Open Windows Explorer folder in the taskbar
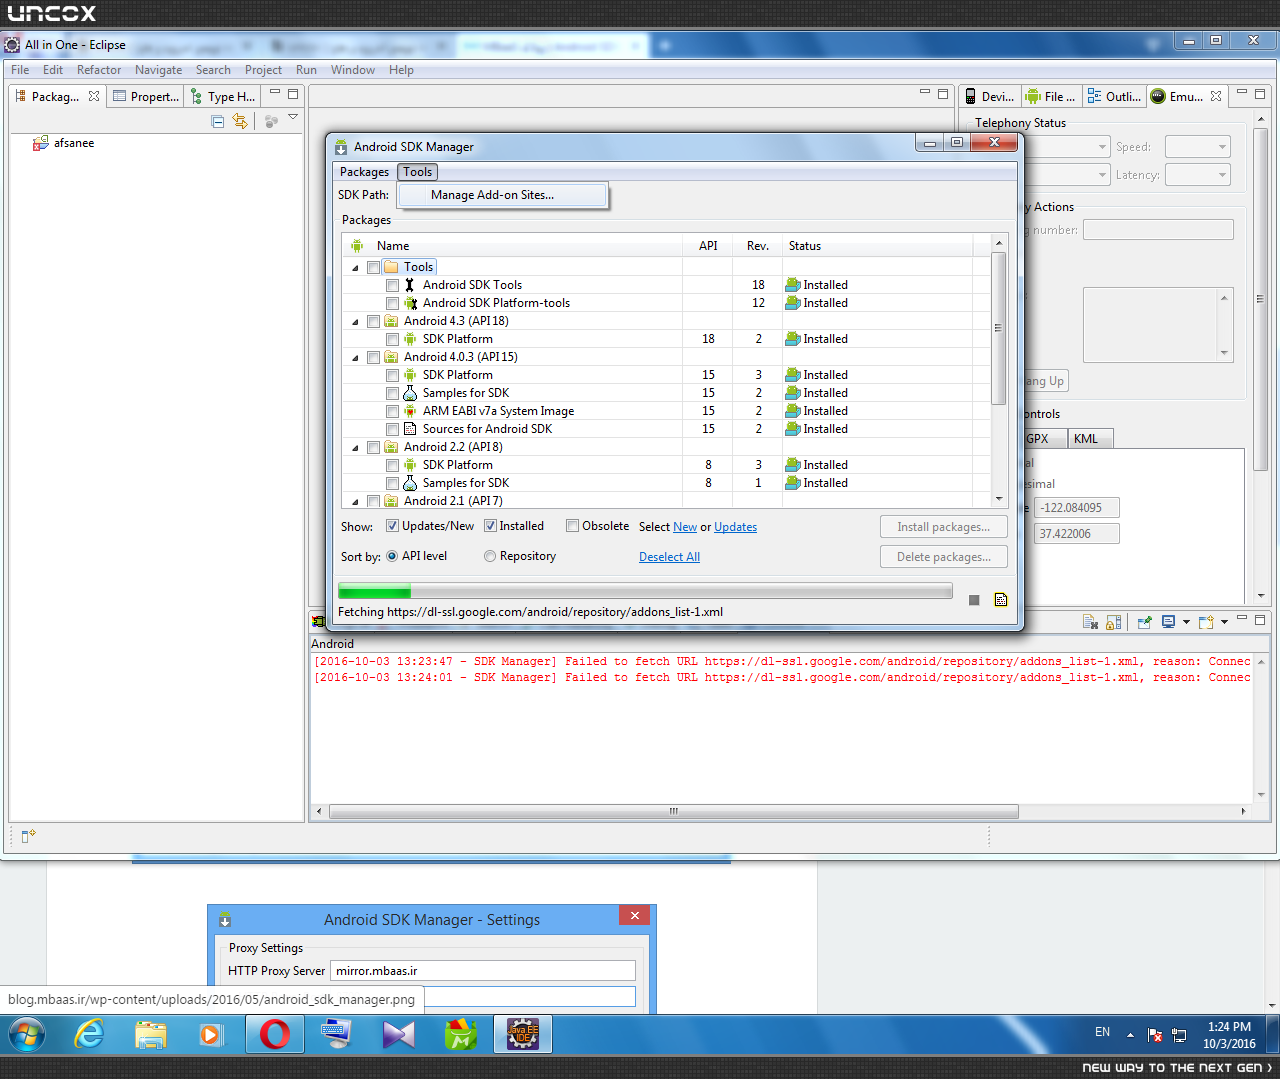Screen dimensions: 1280x1079 151,1034
